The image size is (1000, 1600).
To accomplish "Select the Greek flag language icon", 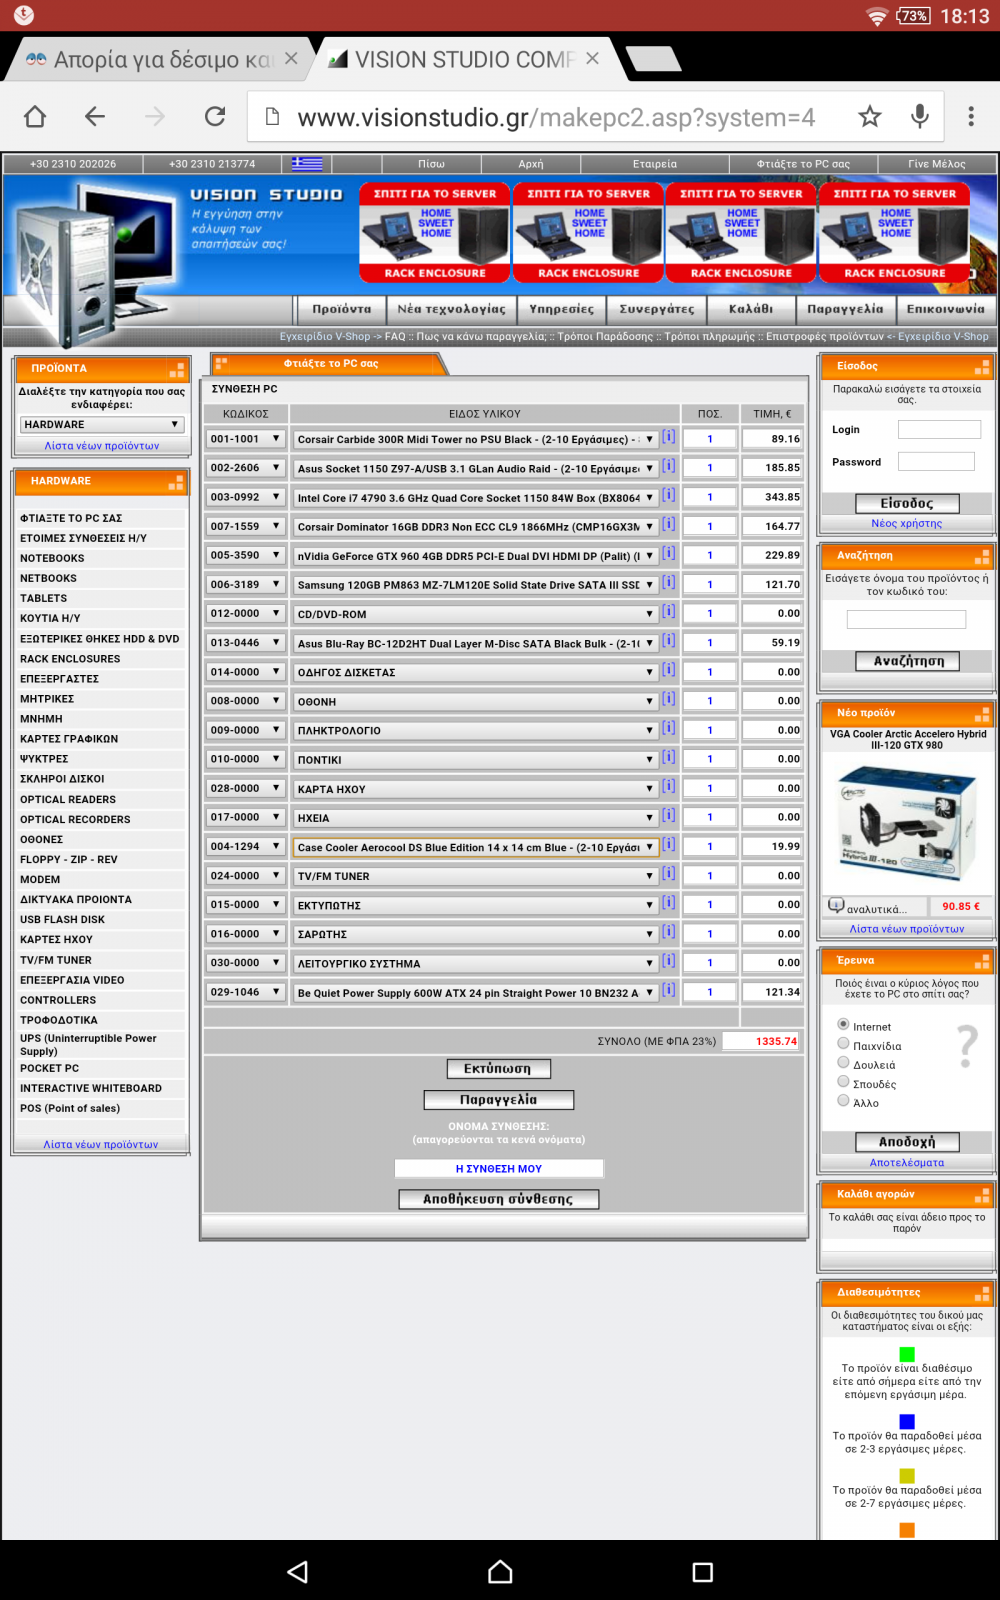I will [x=307, y=164].
